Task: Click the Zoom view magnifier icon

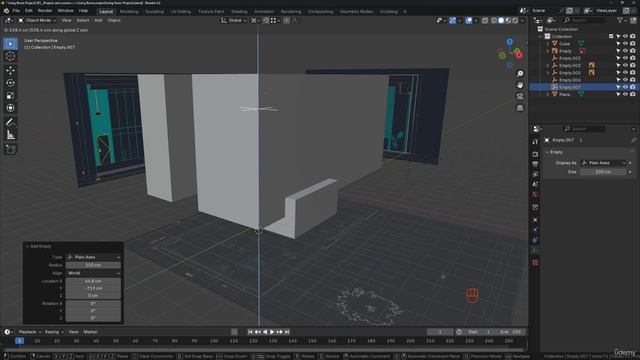Action: (x=520, y=73)
